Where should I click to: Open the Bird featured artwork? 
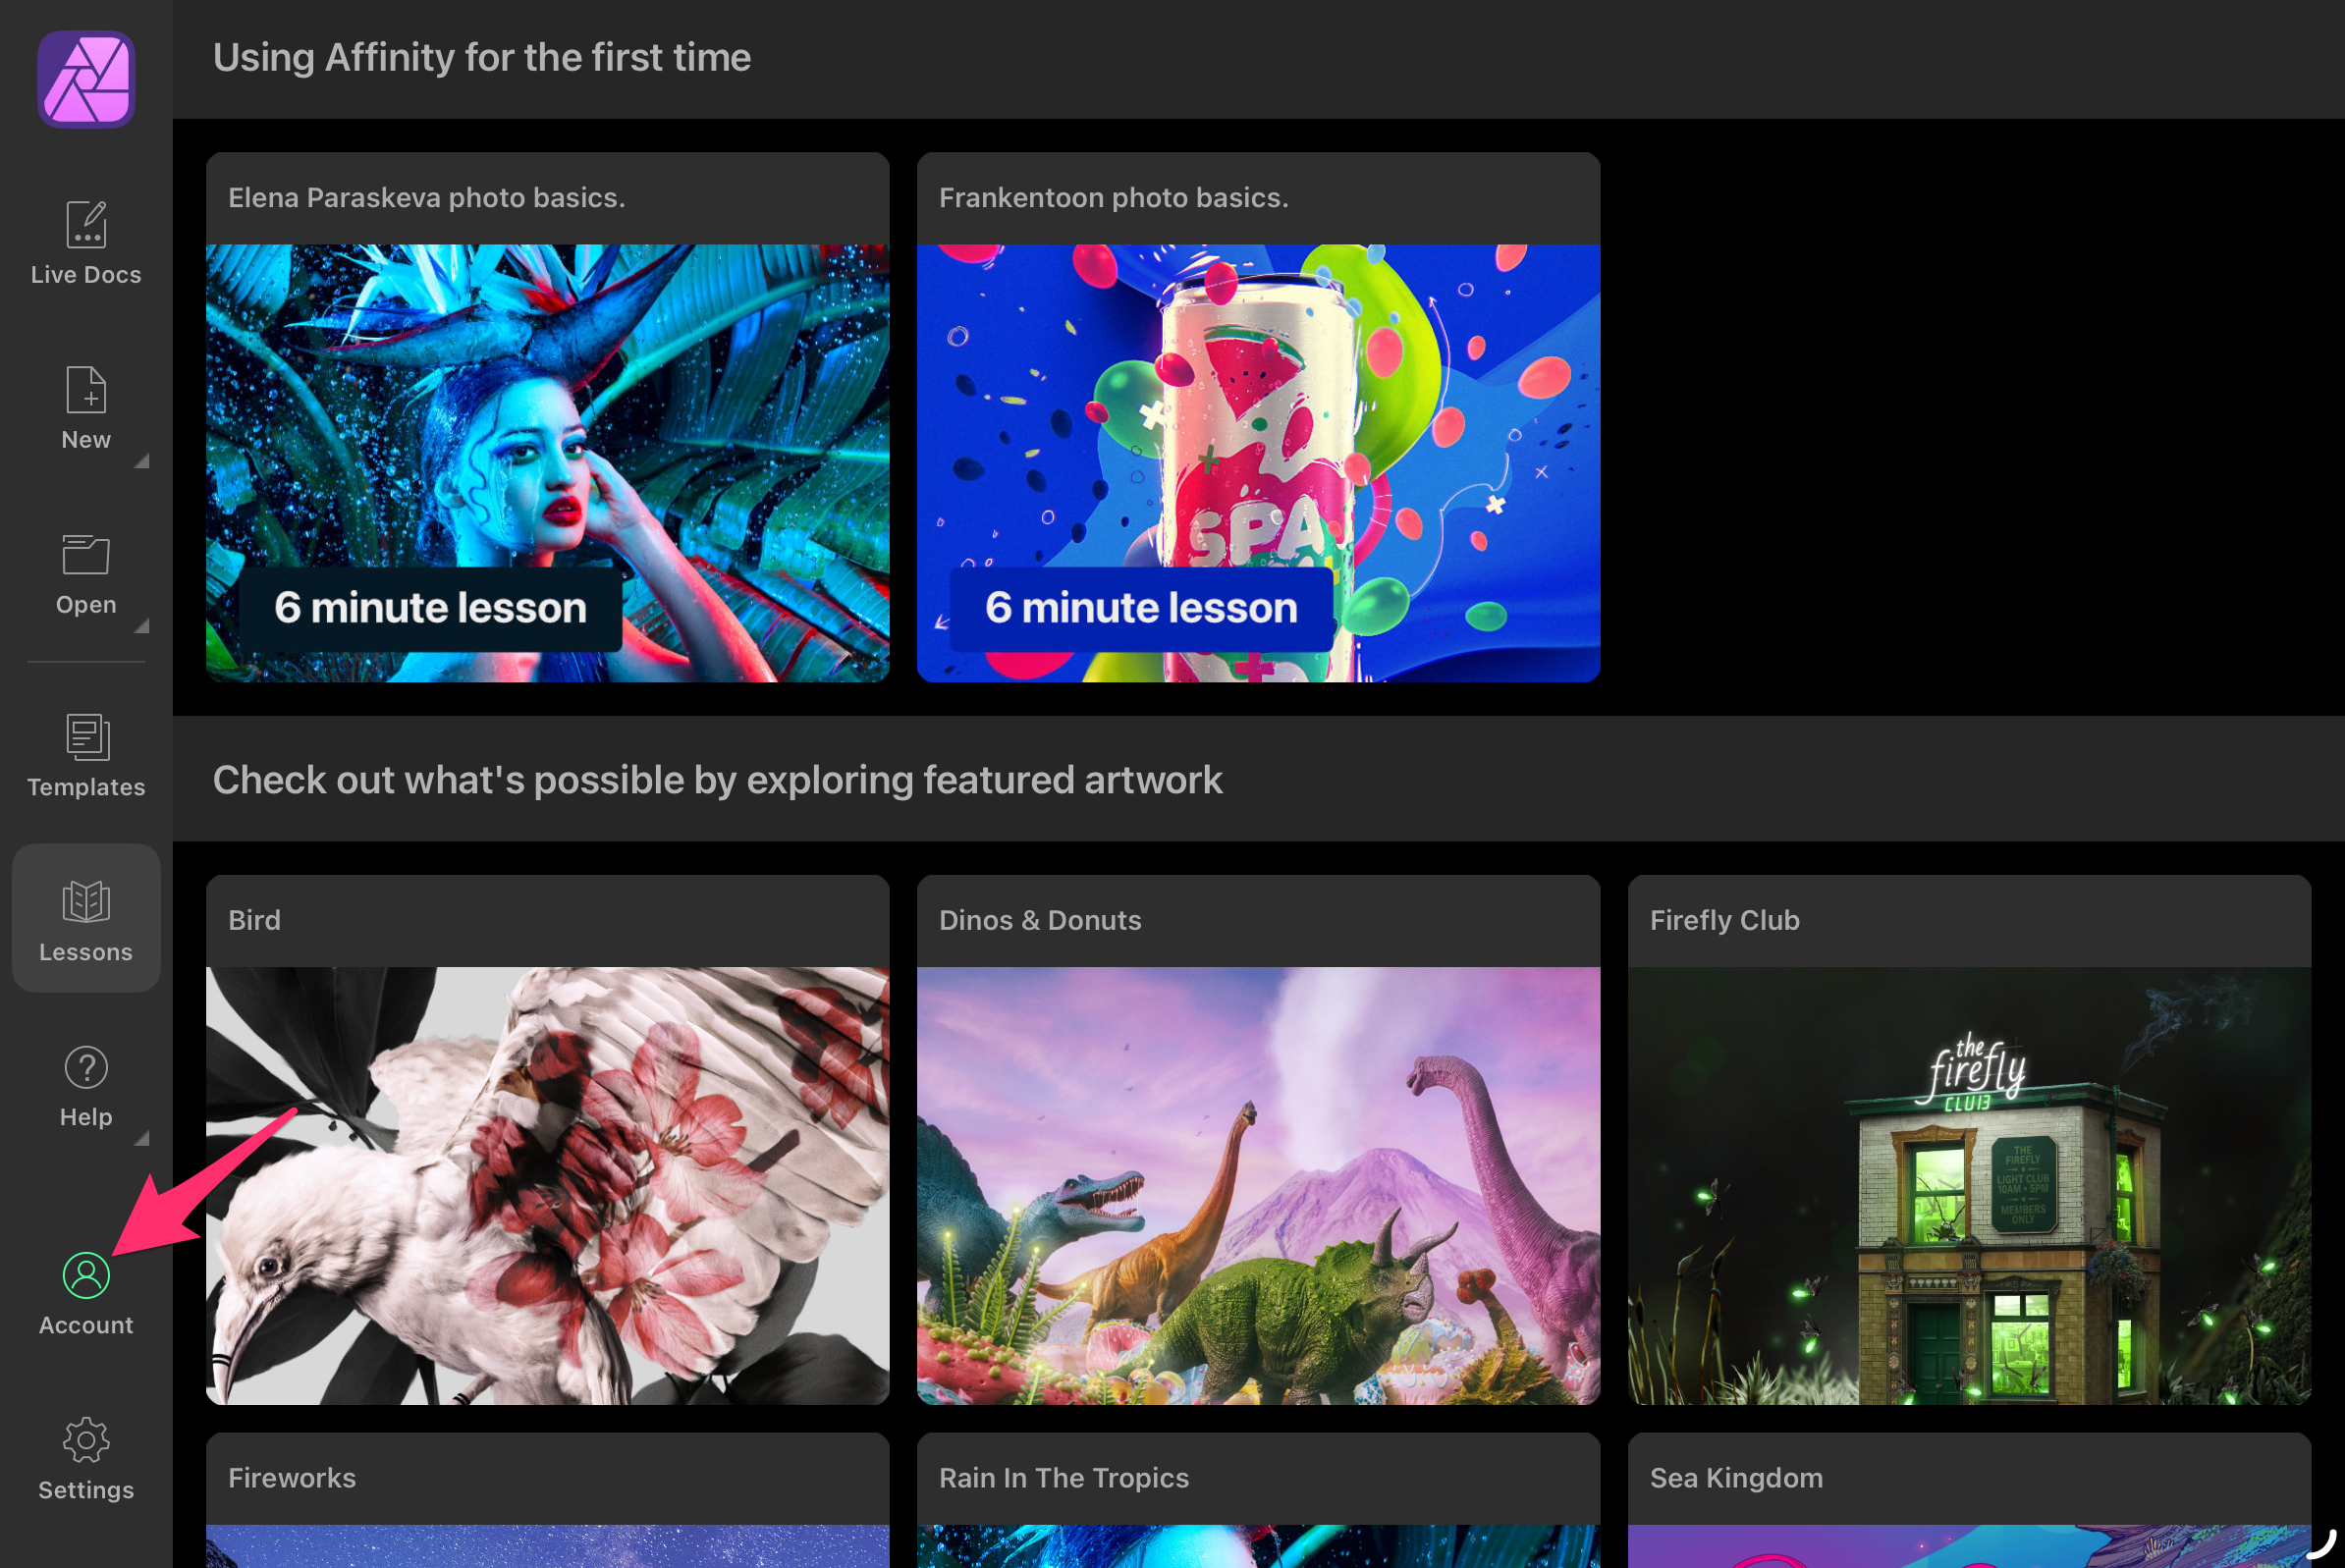[547, 1185]
